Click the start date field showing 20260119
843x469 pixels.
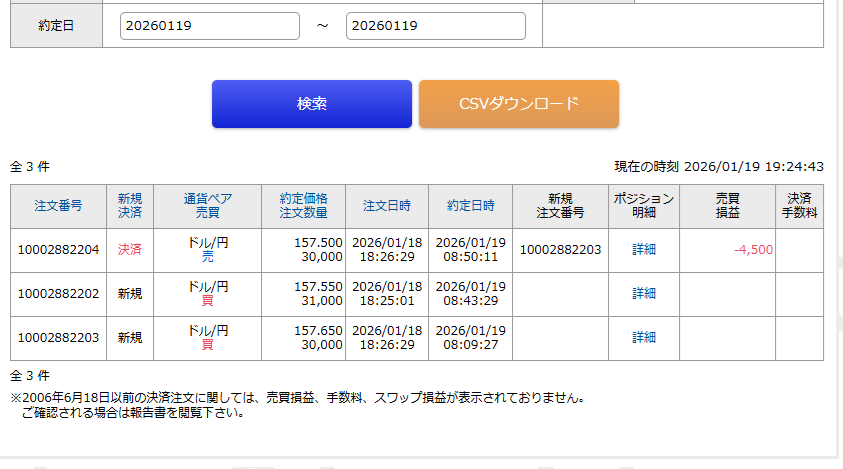[x=209, y=26]
